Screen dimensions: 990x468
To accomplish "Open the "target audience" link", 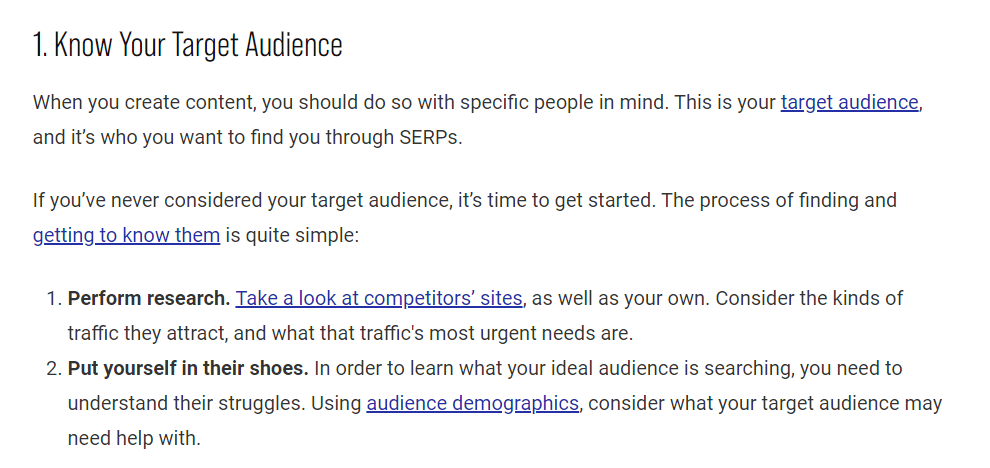I will coord(849,102).
